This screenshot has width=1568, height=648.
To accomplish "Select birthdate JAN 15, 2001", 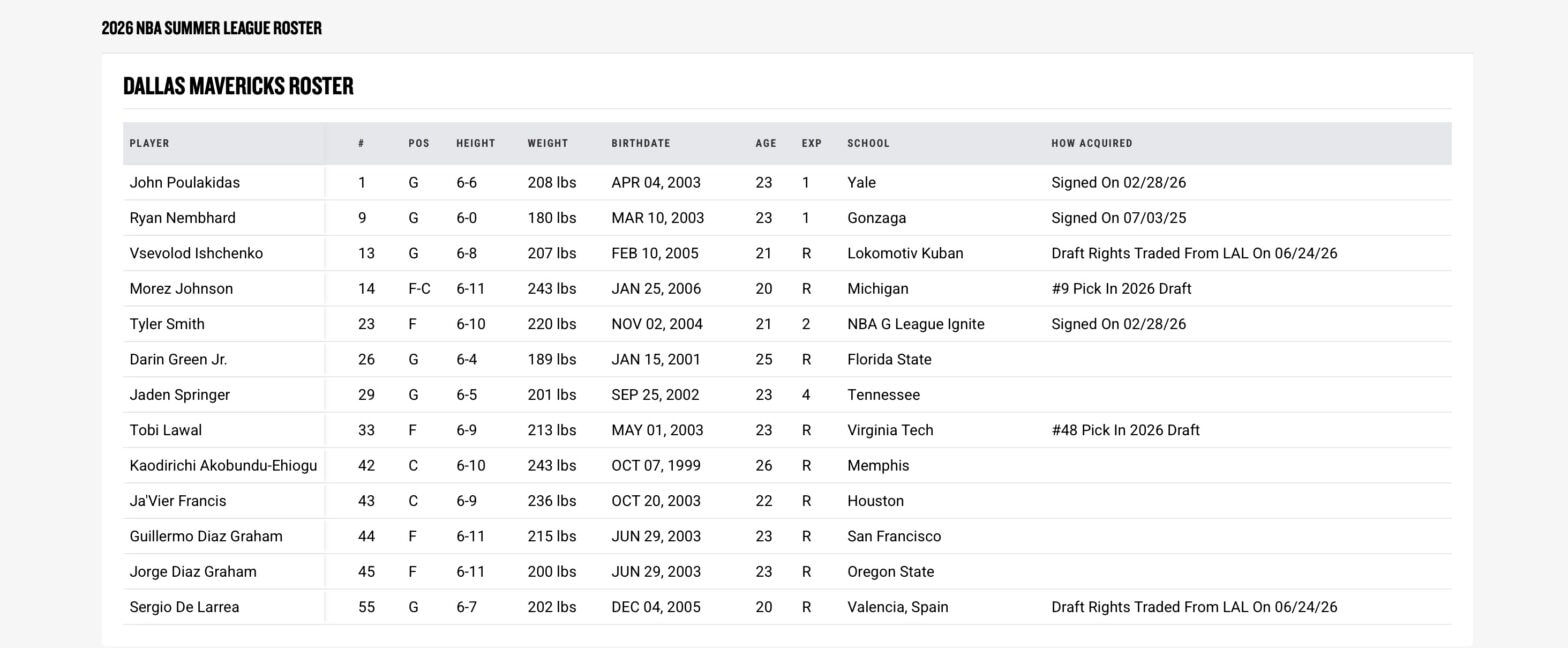I will 656,360.
